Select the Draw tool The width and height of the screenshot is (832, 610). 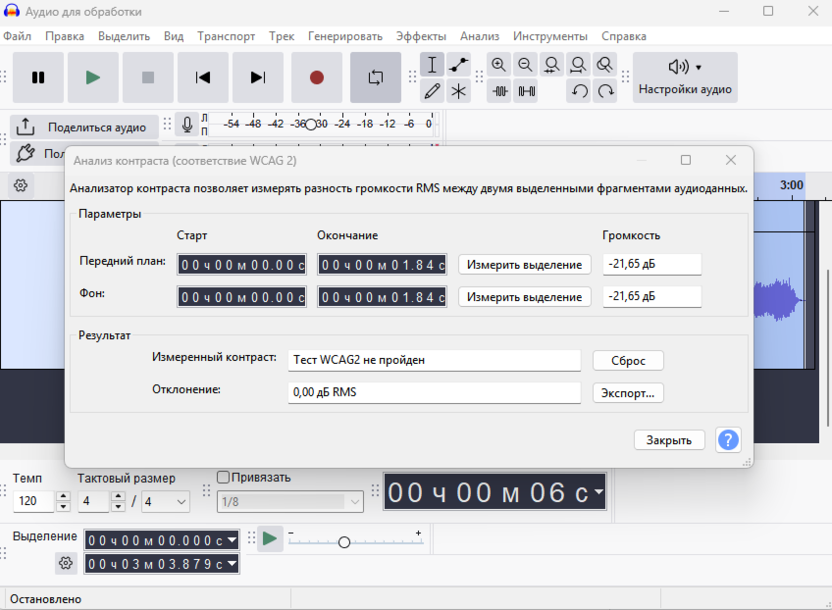(x=432, y=91)
